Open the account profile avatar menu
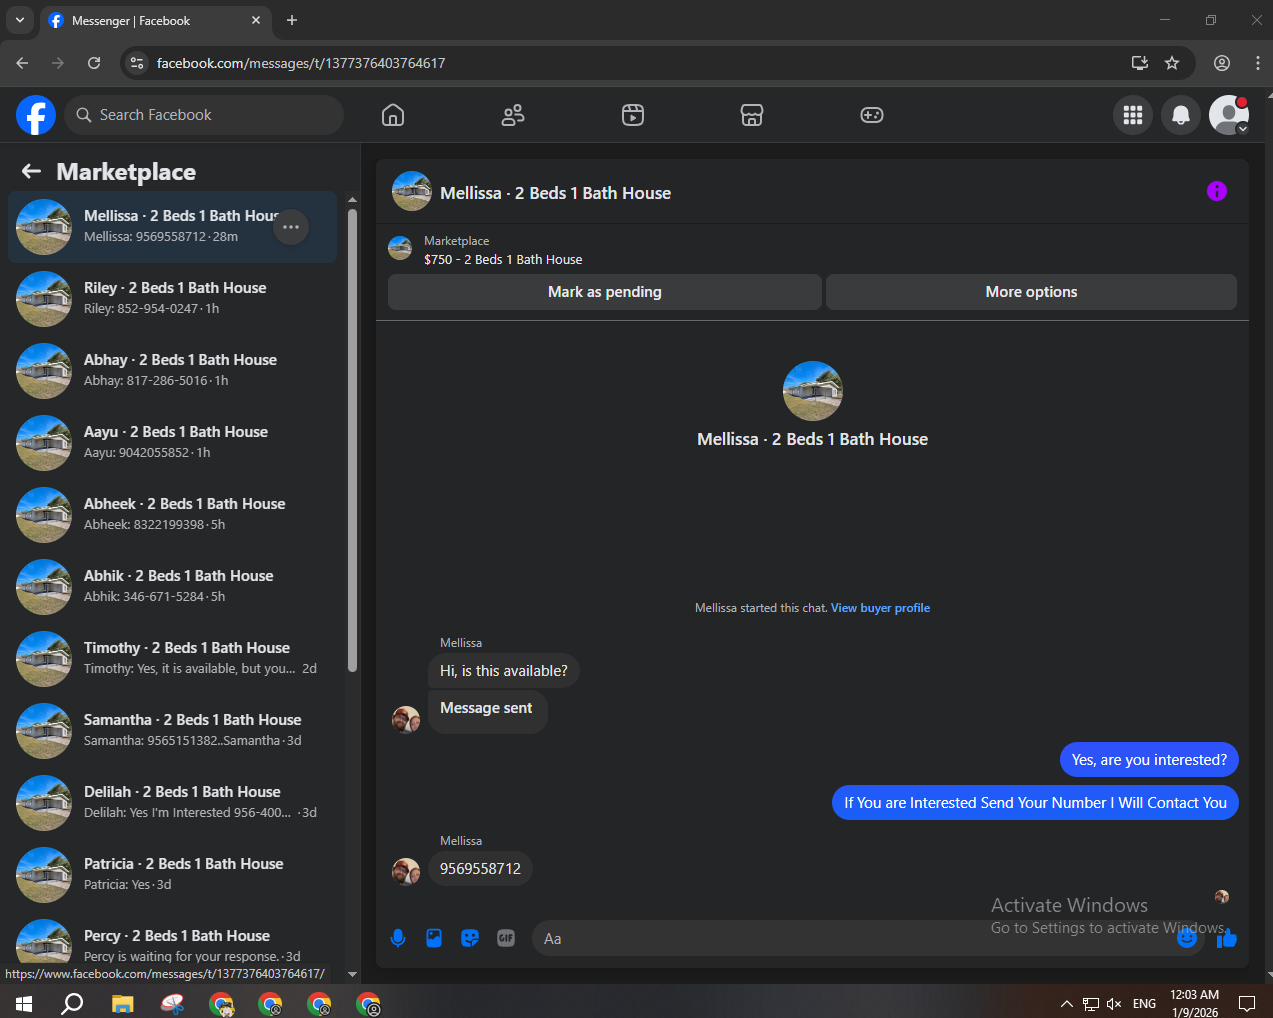 pos(1229,115)
